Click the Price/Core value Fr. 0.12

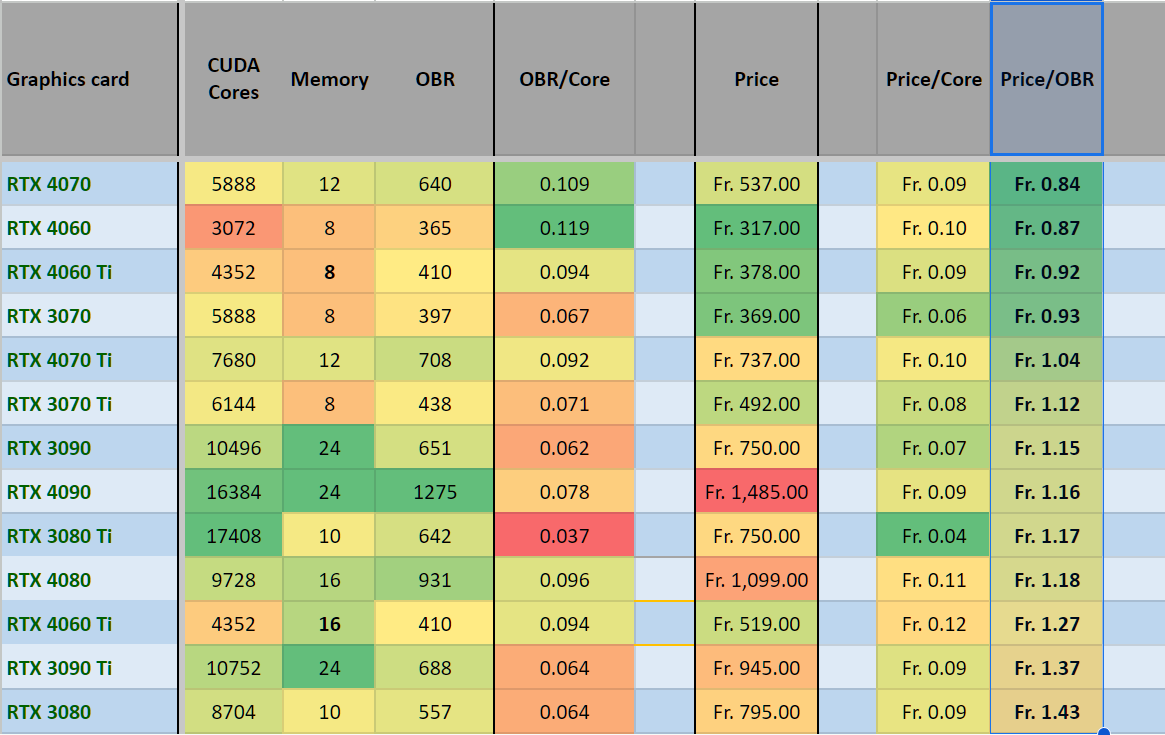click(x=934, y=624)
